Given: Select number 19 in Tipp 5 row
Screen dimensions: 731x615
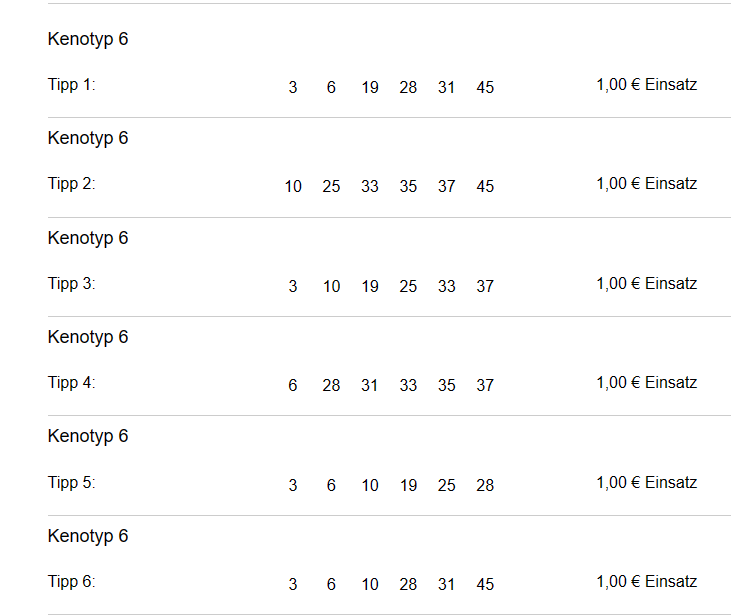Looking at the screenshot, I should click(408, 485).
